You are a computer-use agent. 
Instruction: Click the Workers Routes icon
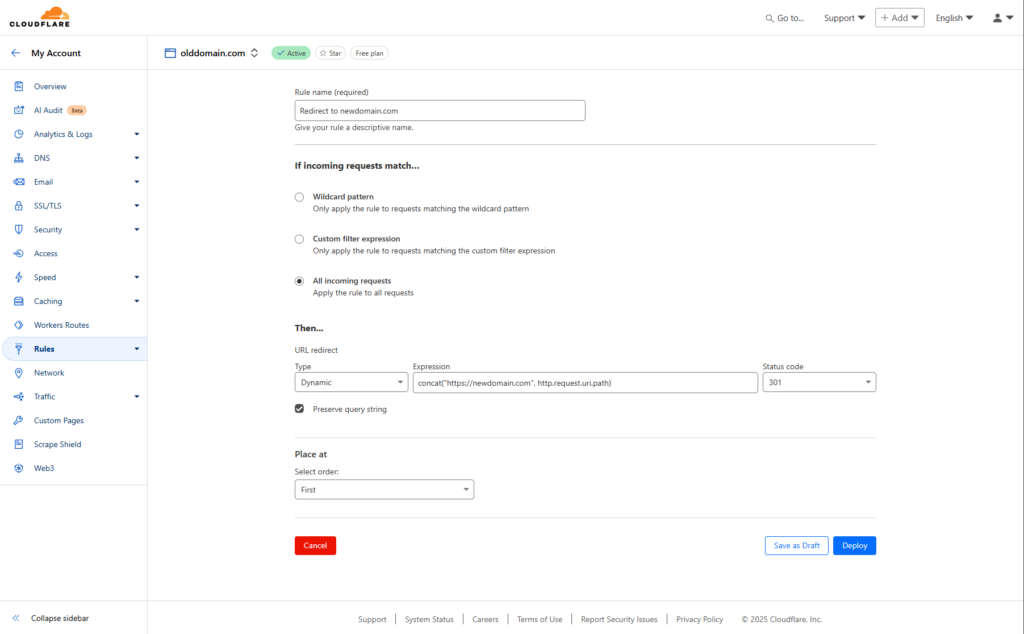tap(19, 325)
